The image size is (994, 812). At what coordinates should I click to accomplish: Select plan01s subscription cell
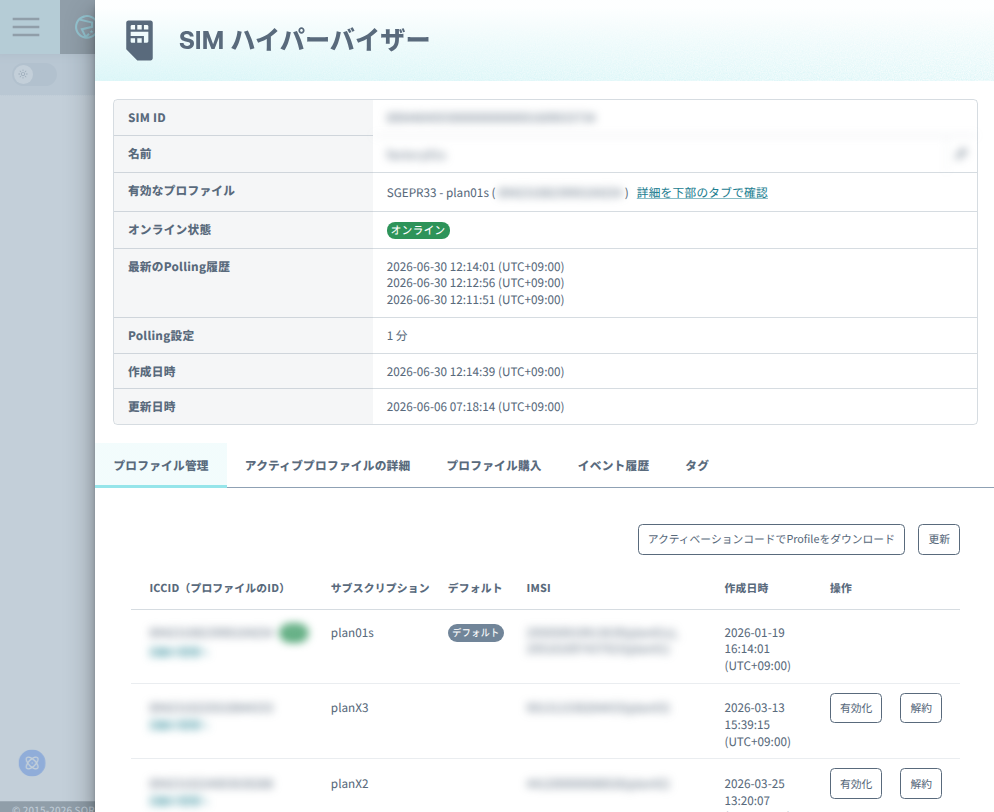(x=352, y=633)
